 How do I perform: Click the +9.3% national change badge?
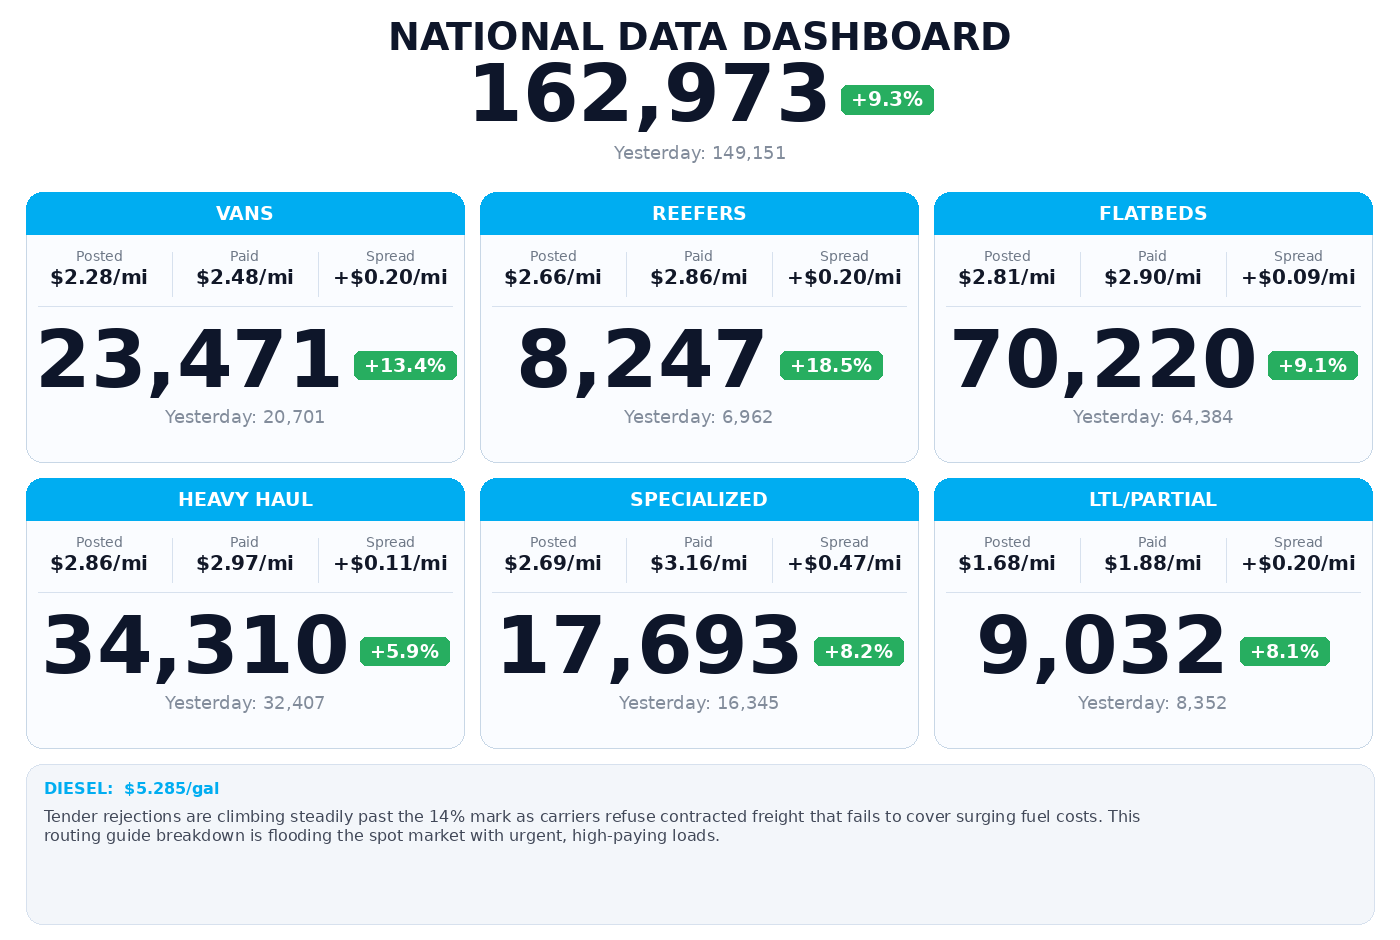(x=887, y=99)
